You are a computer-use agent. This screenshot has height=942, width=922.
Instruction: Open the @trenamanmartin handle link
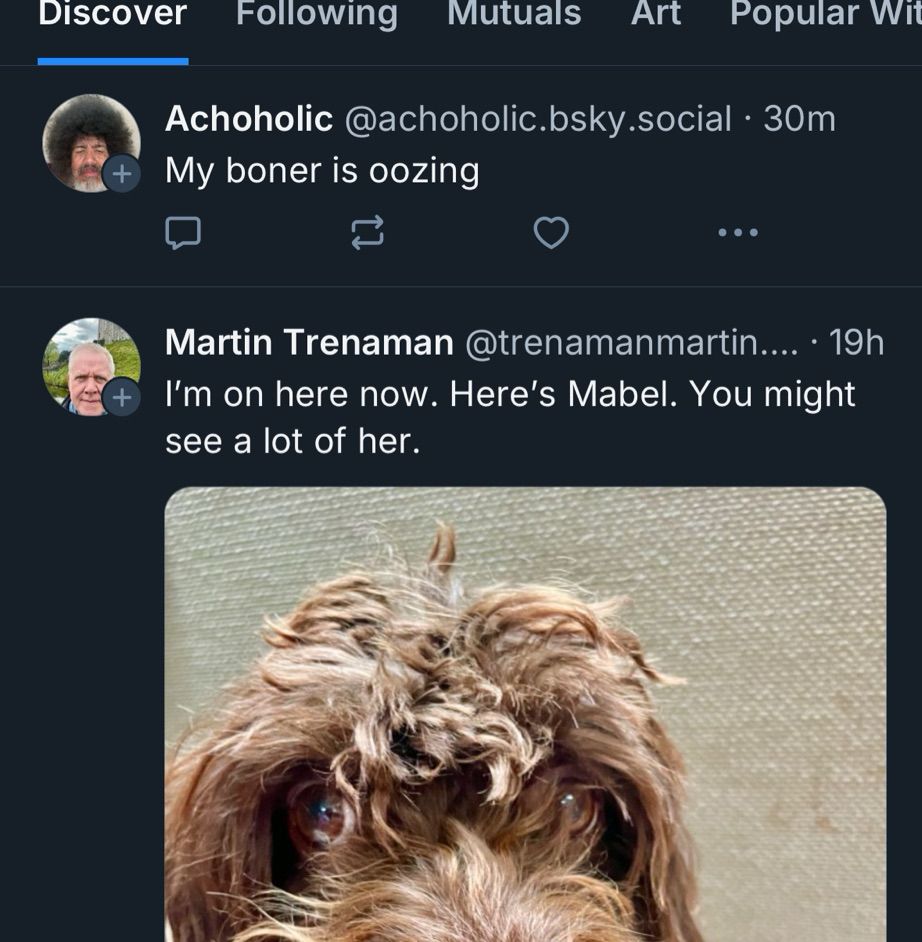point(631,343)
